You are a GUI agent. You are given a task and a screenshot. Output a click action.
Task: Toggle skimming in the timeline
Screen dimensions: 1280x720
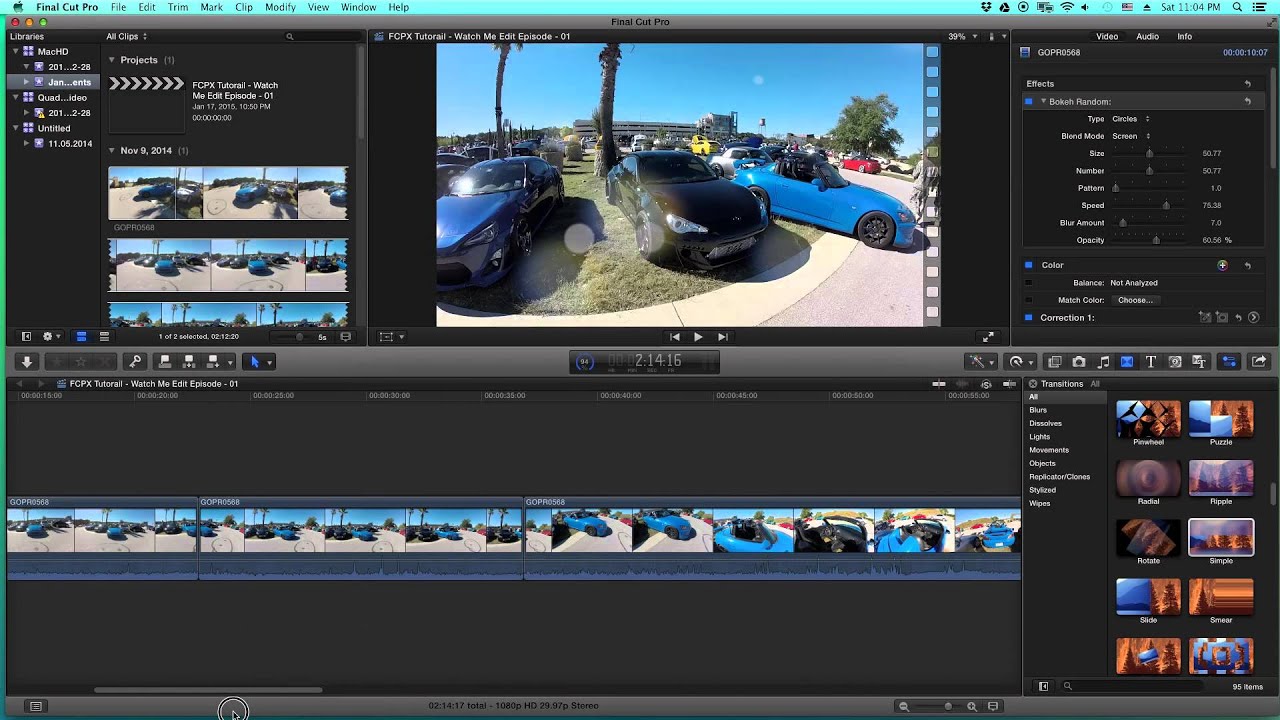[939, 384]
